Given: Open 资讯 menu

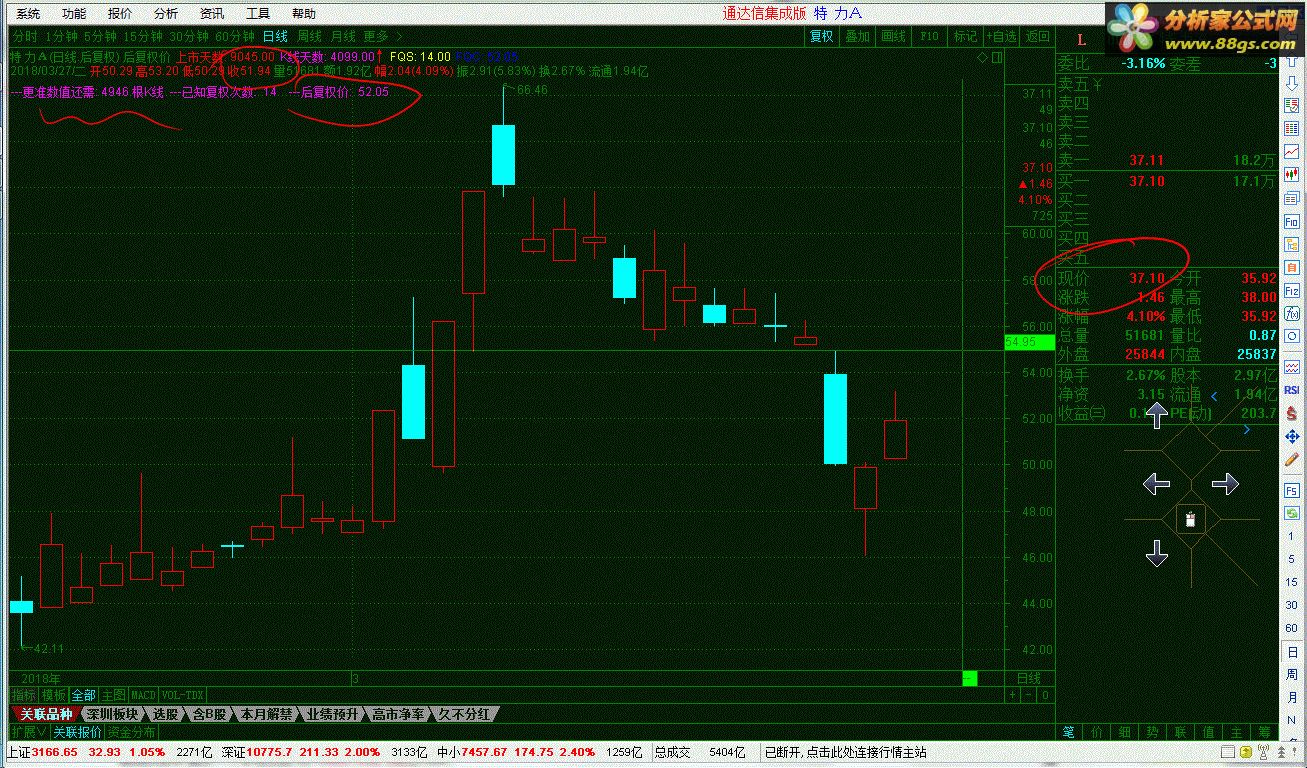Looking at the screenshot, I should [x=212, y=14].
